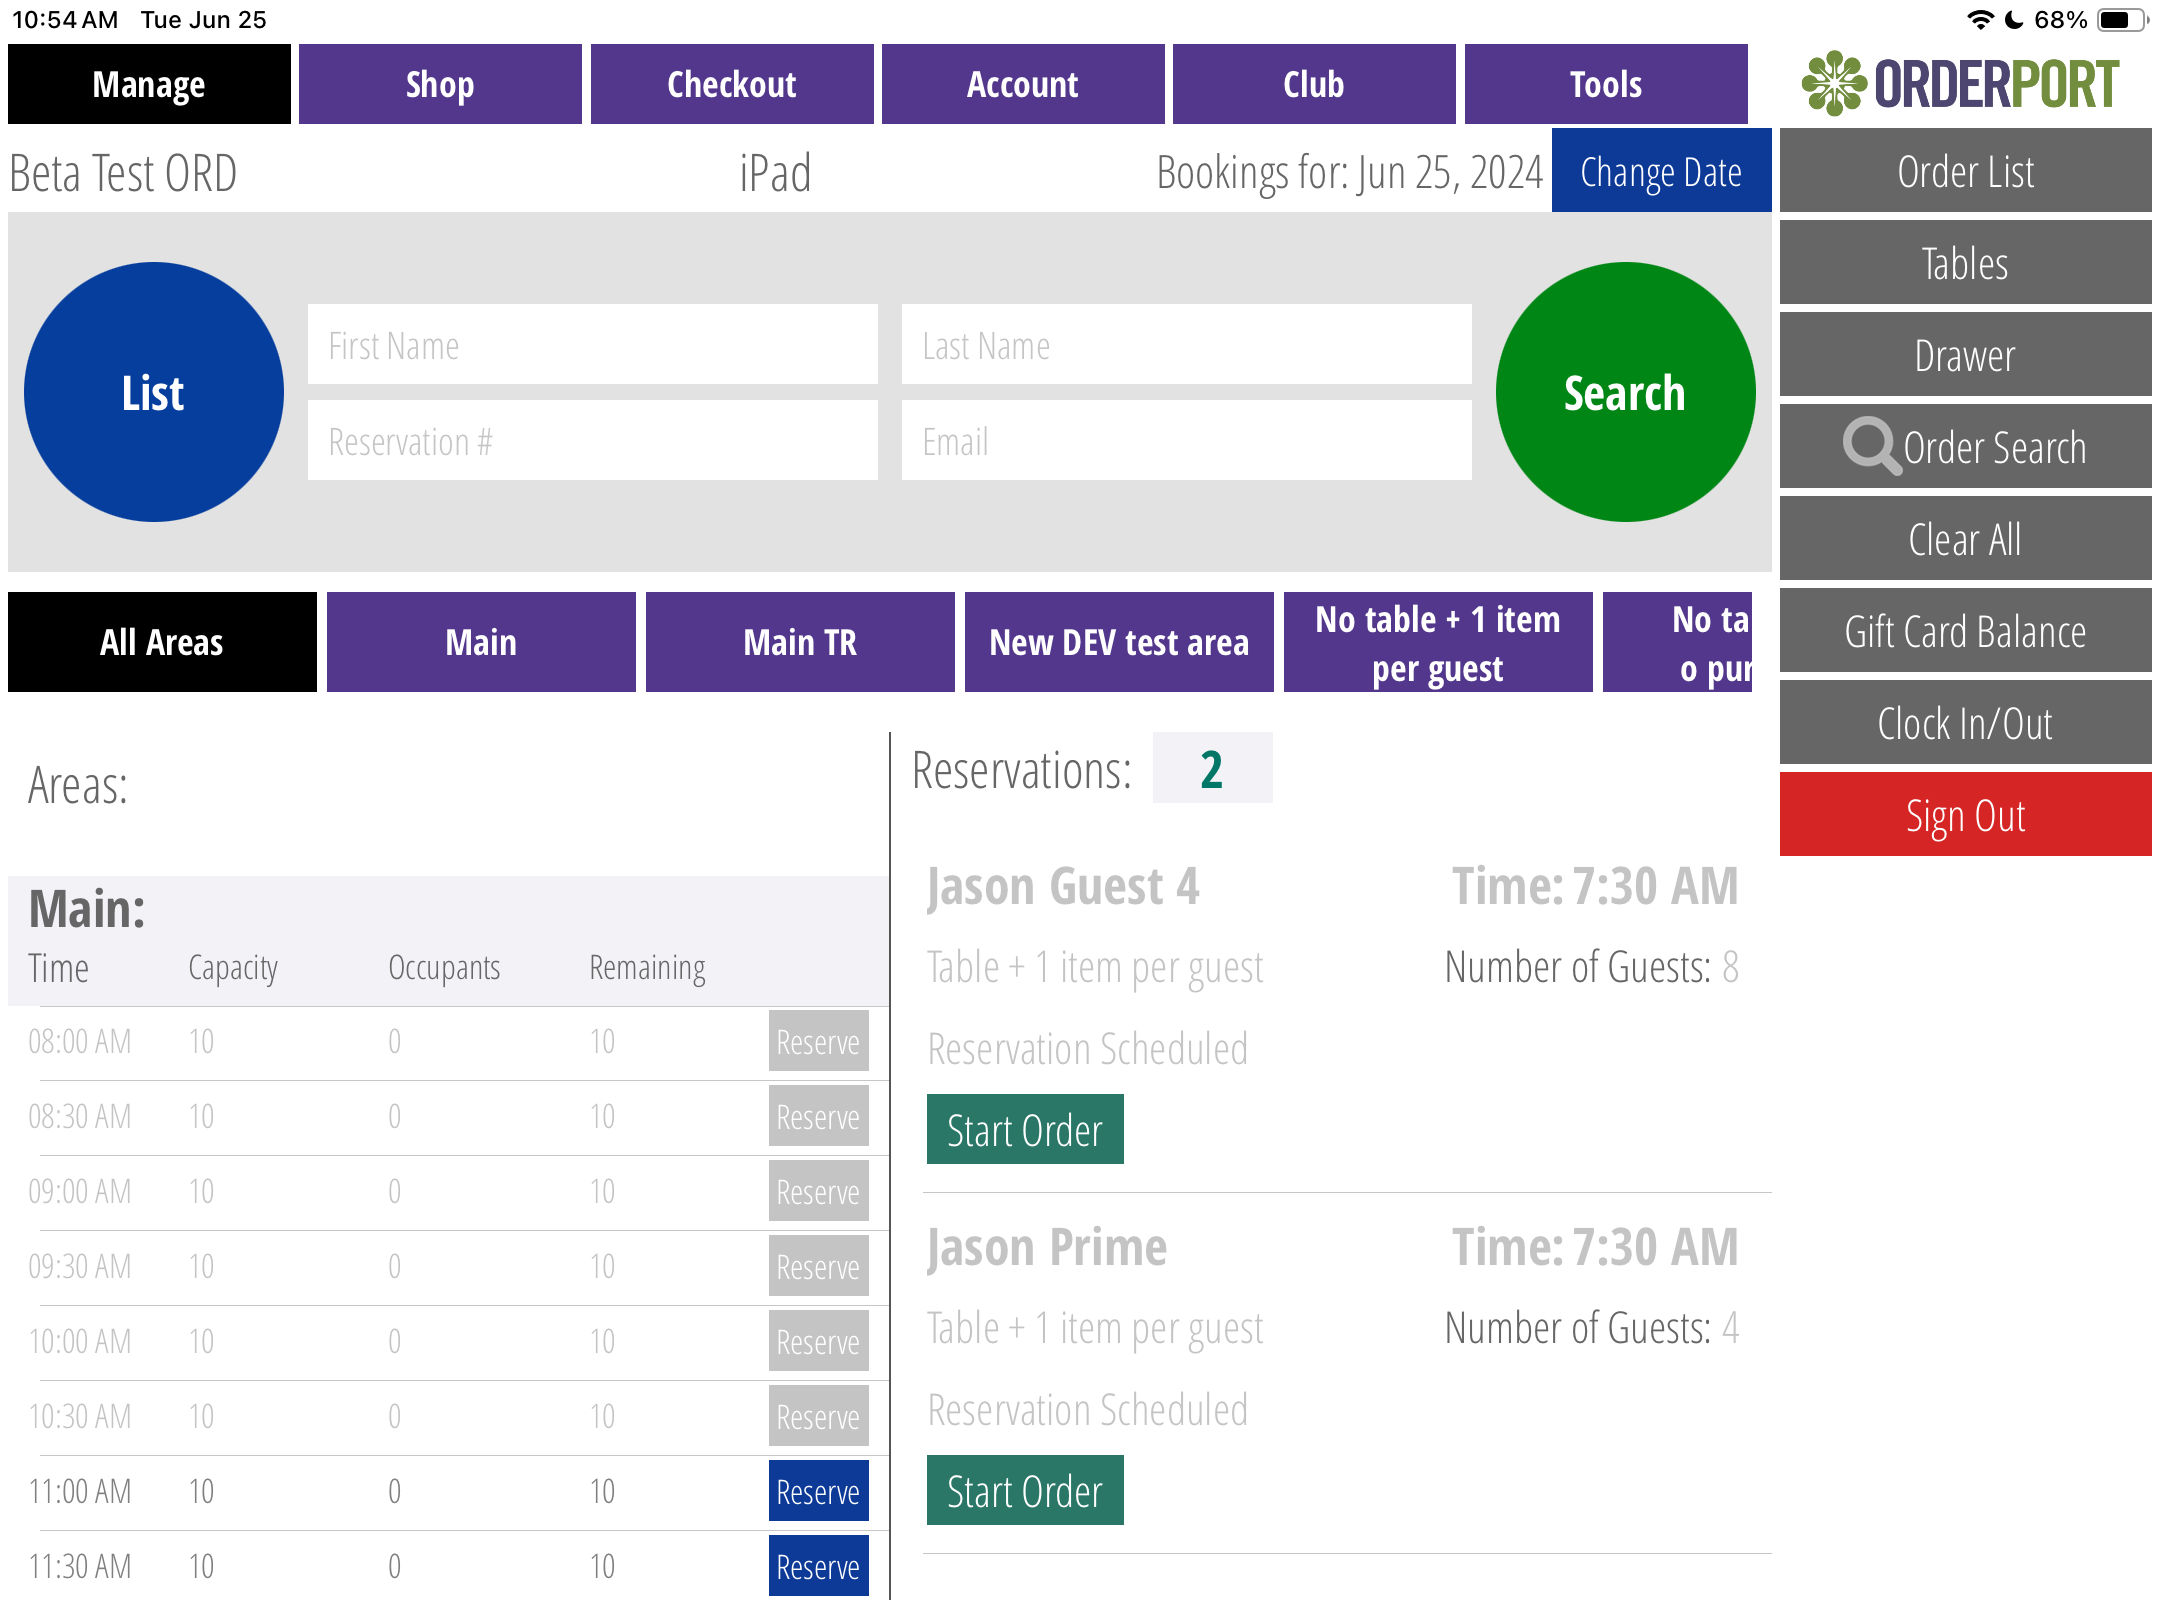Switch to the Checkout tab
2160x1620 pixels.
click(731, 84)
